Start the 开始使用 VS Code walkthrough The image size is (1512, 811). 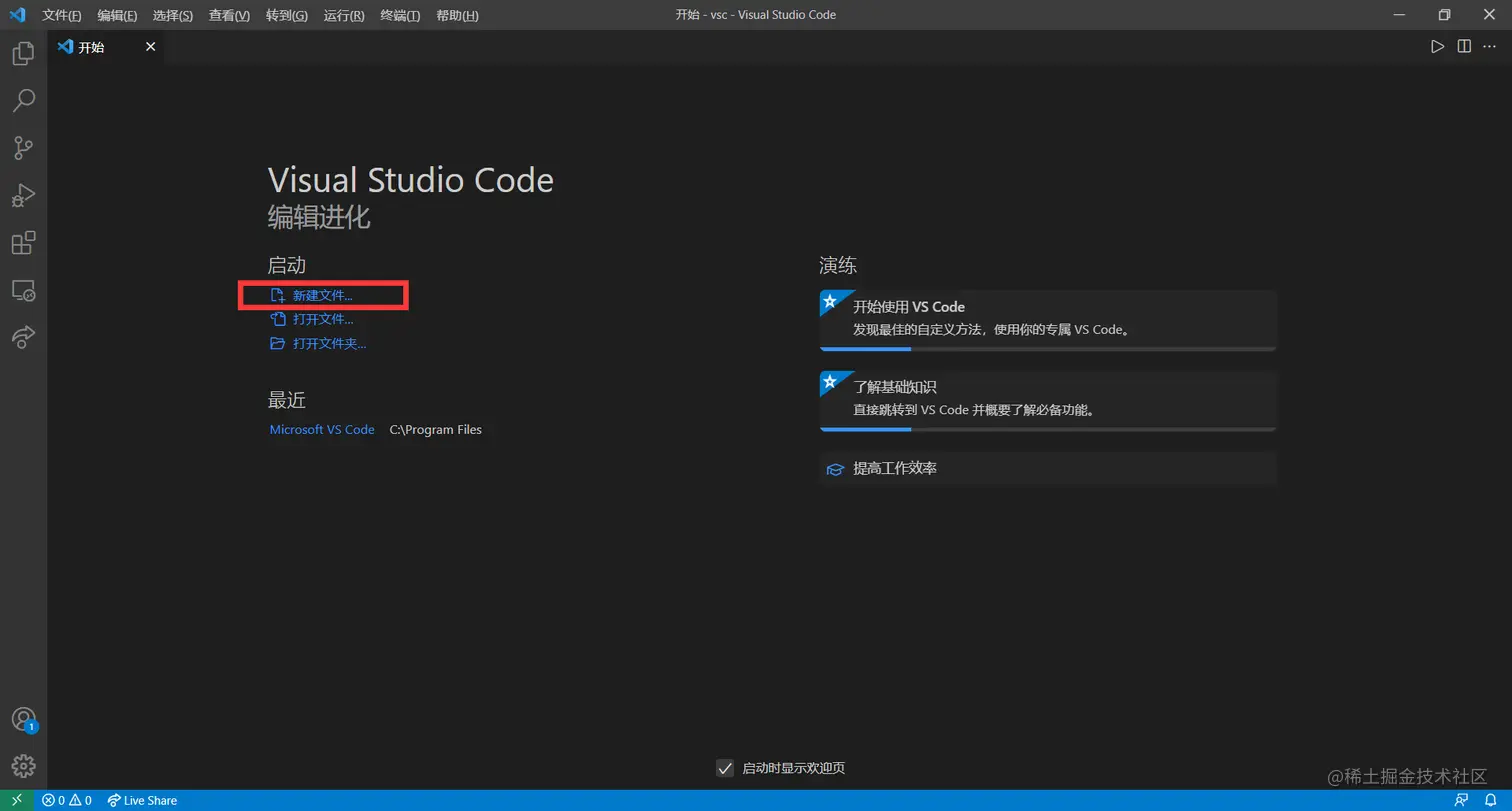pos(1048,320)
